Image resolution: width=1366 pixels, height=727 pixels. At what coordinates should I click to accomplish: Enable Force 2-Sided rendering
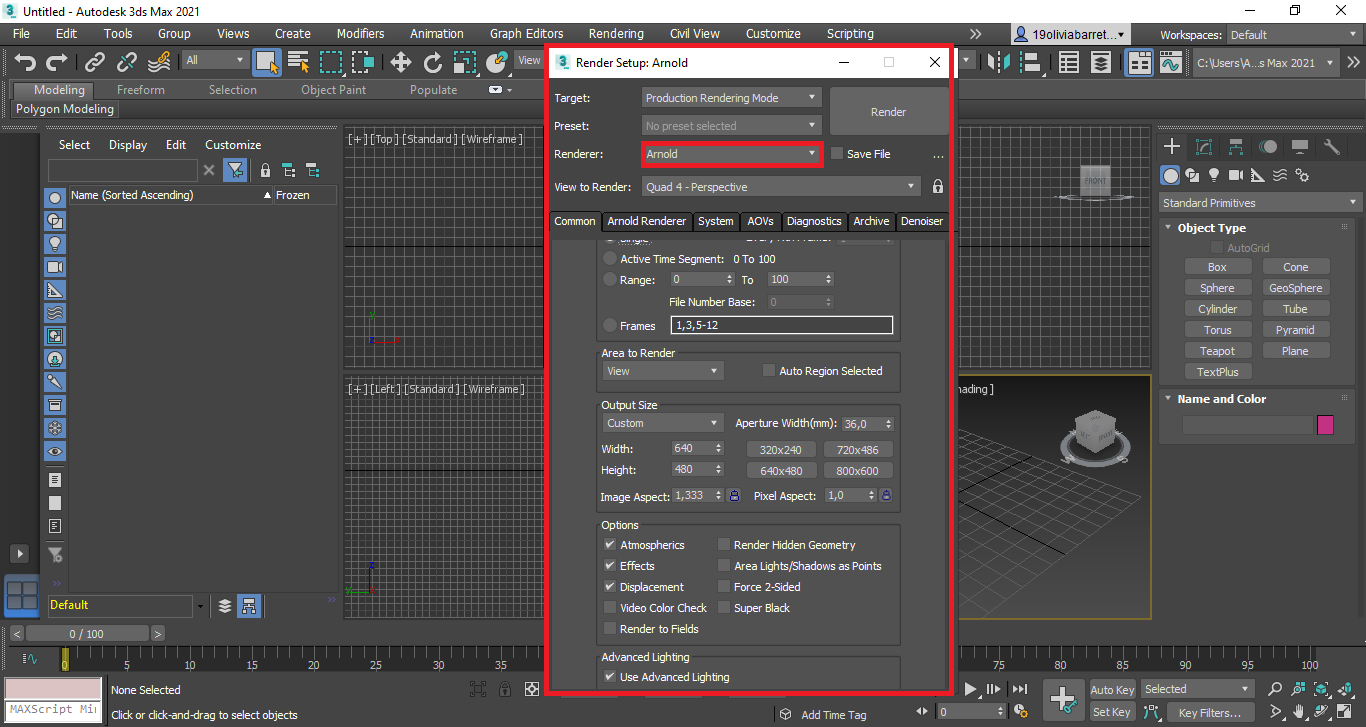tap(724, 587)
